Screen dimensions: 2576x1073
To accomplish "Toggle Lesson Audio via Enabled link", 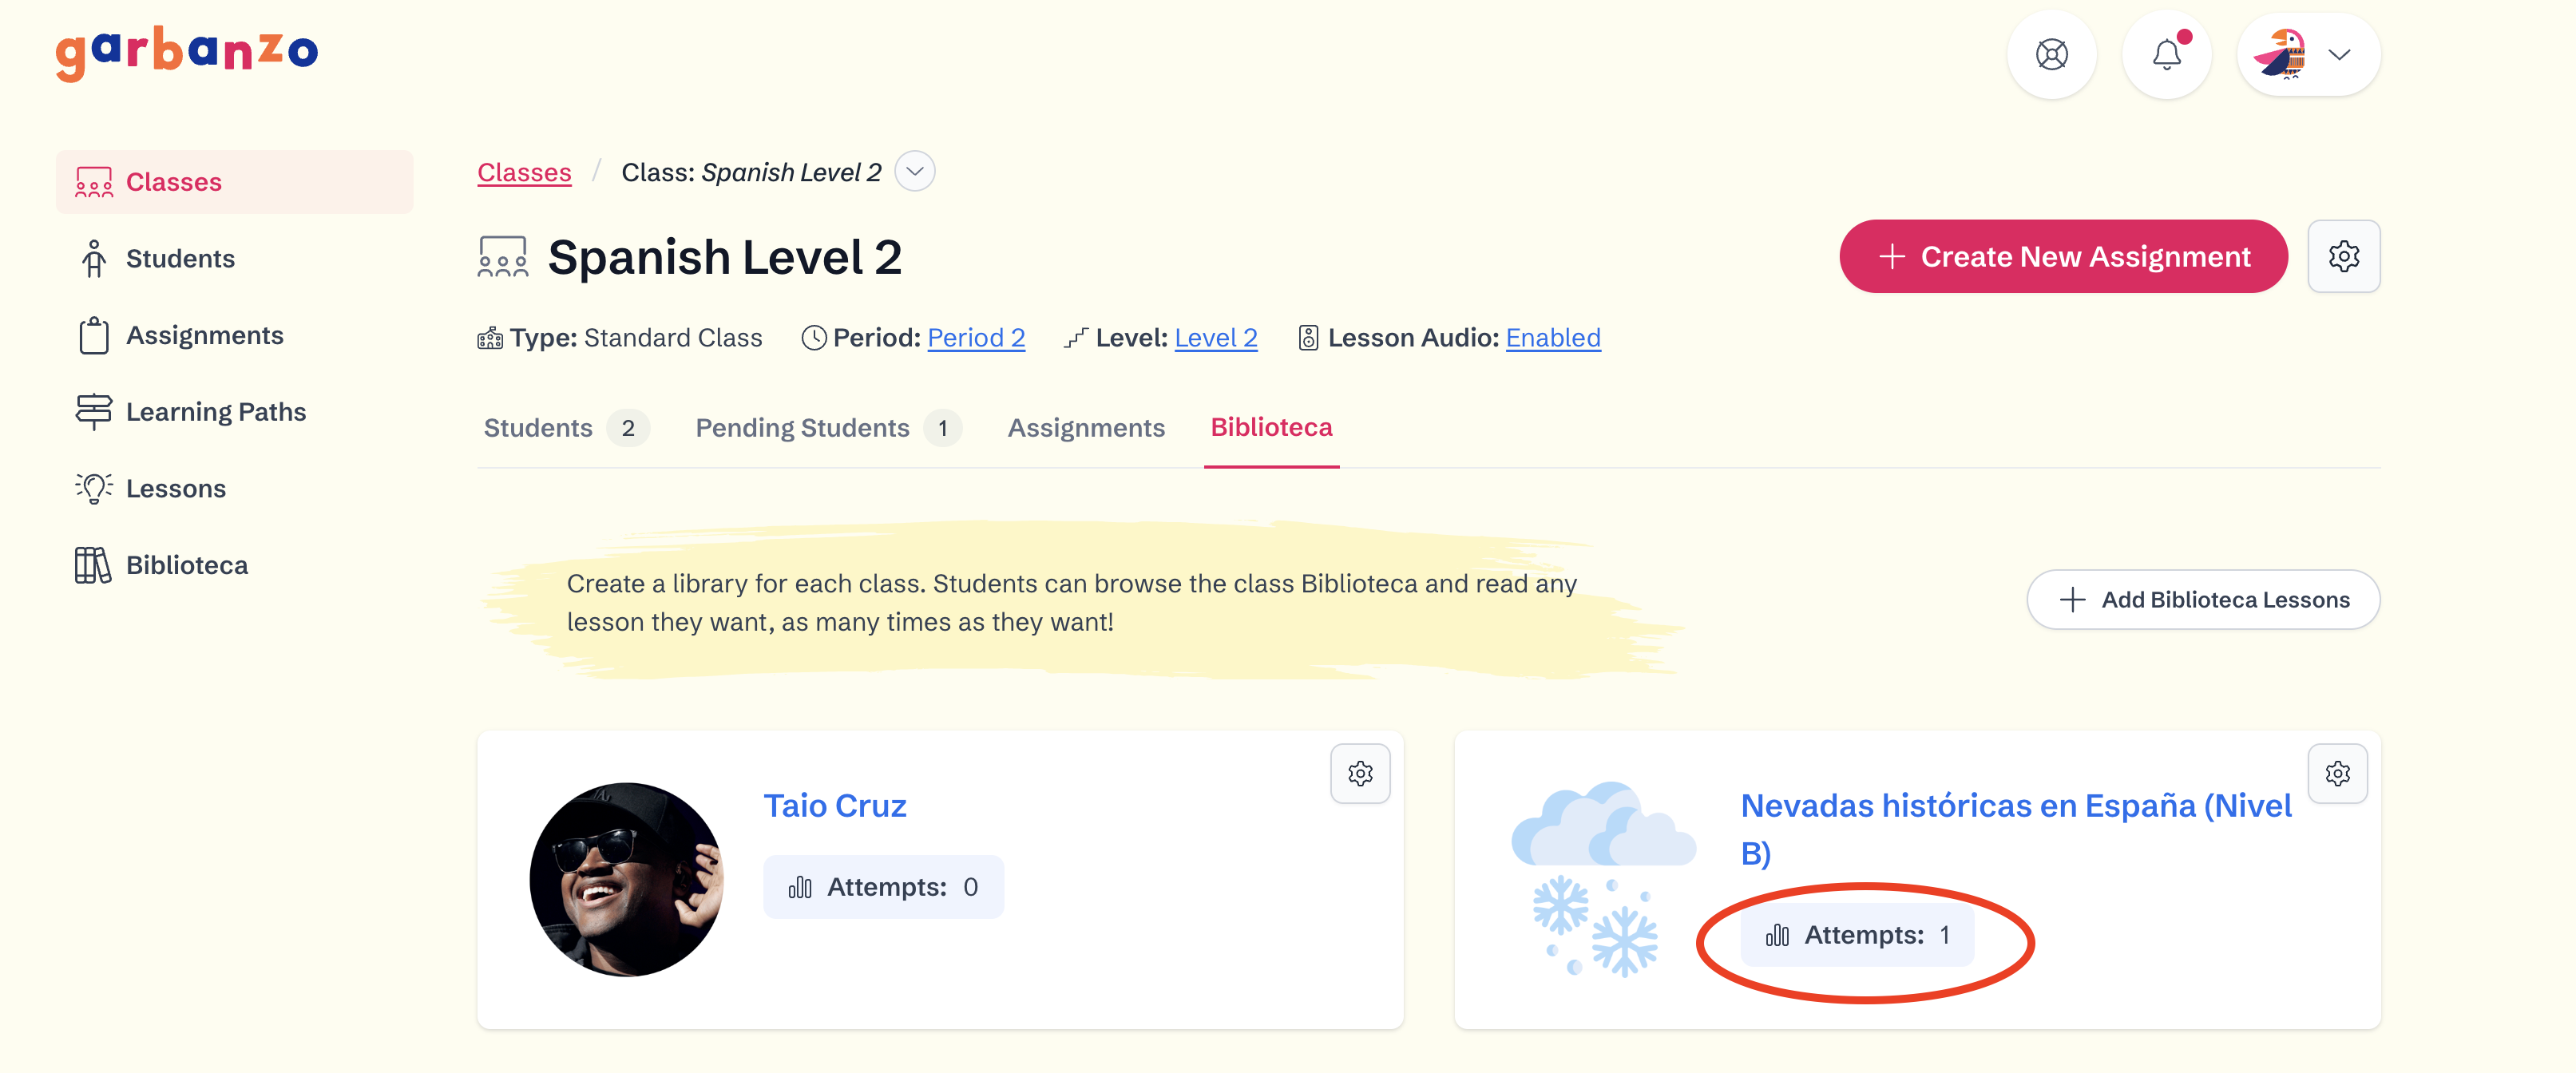I will 1552,338.
